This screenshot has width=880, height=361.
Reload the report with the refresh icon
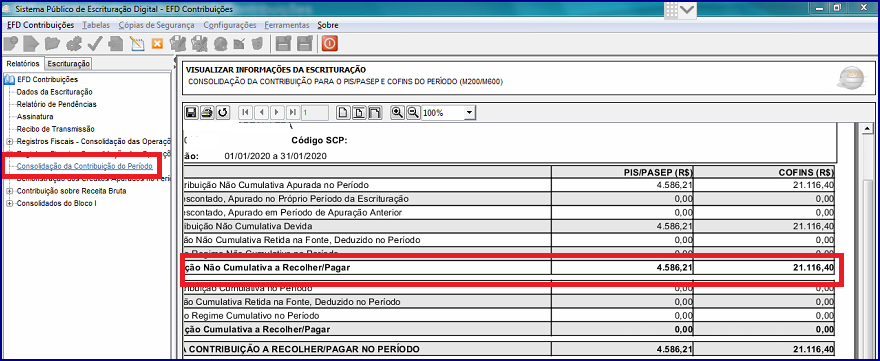pyautogui.click(x=223, y=113)
